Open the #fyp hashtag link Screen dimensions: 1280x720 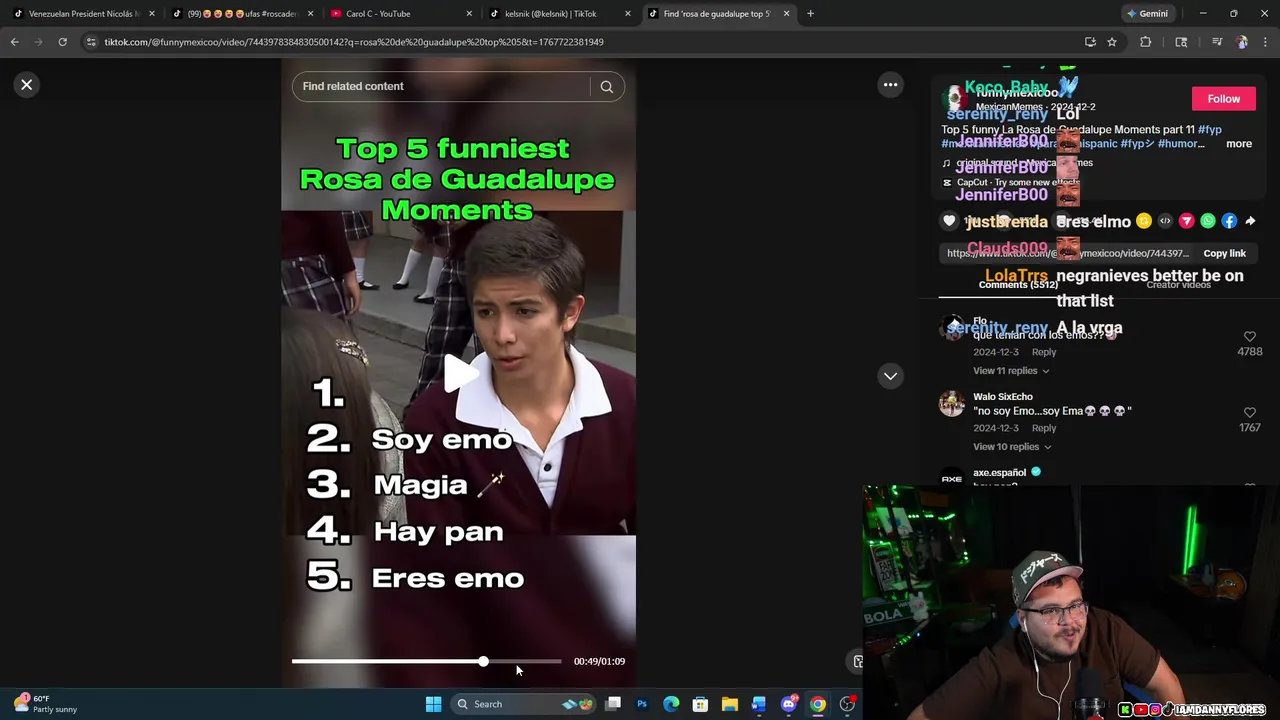1209,130
